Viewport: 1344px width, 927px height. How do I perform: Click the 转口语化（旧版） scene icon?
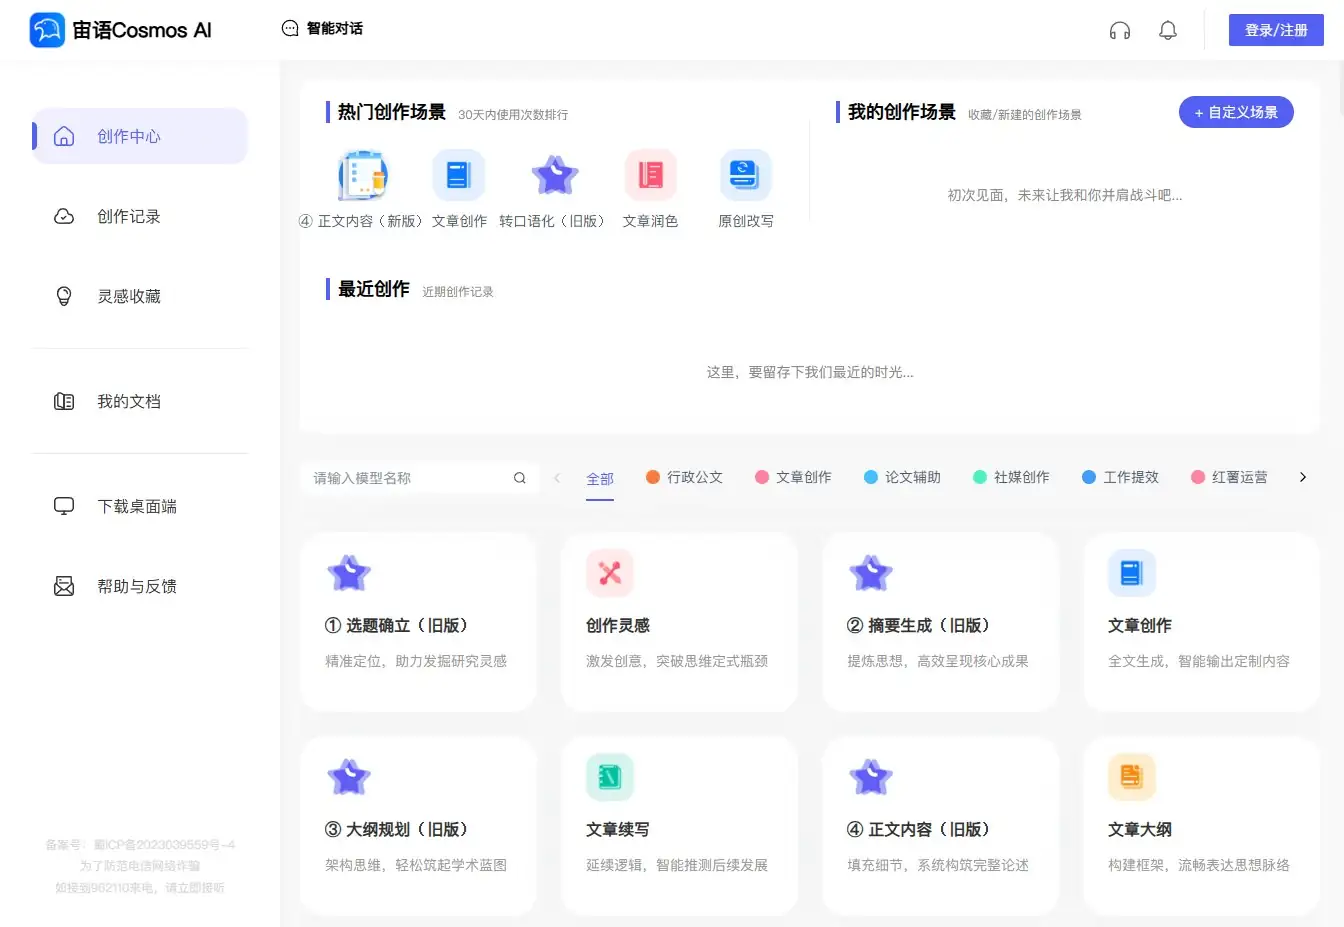554,174
